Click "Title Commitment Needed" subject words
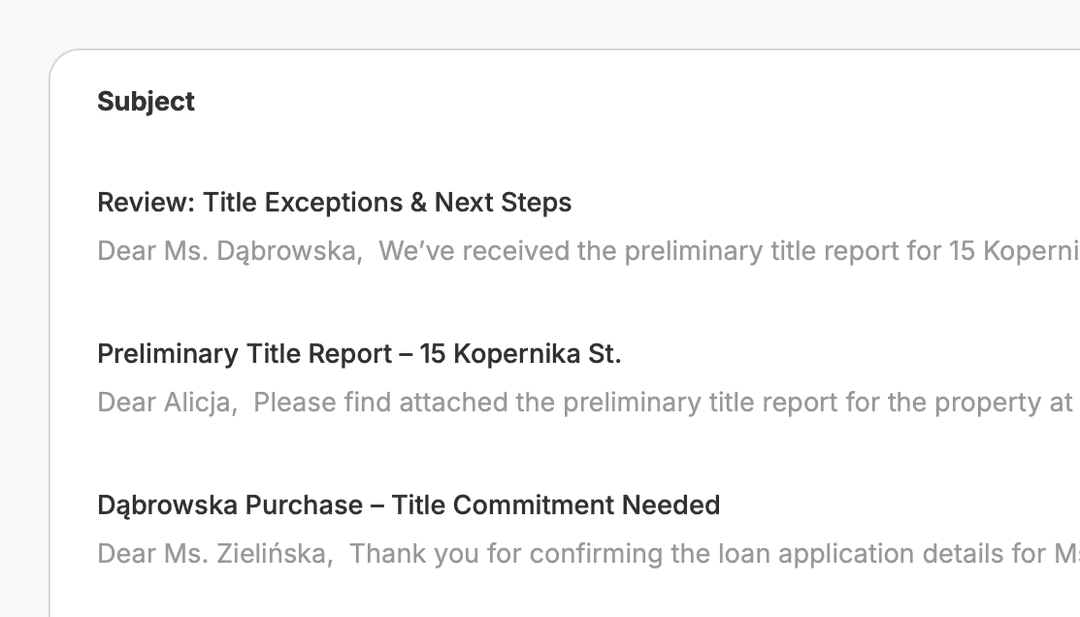The height and width of the screenshot is (617, 1080). [x=555, y=505]
